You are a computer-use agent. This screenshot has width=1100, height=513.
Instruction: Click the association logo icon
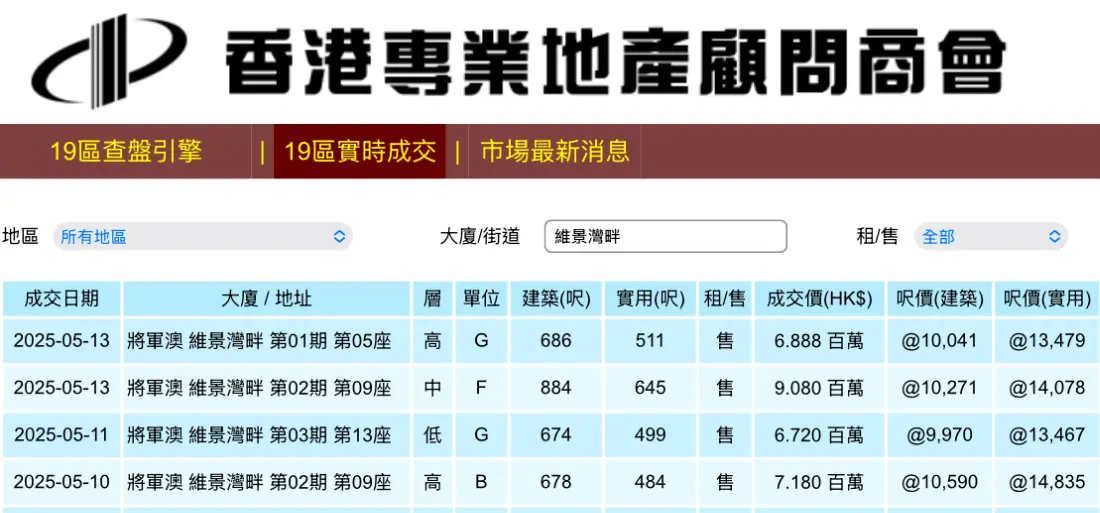109,60
